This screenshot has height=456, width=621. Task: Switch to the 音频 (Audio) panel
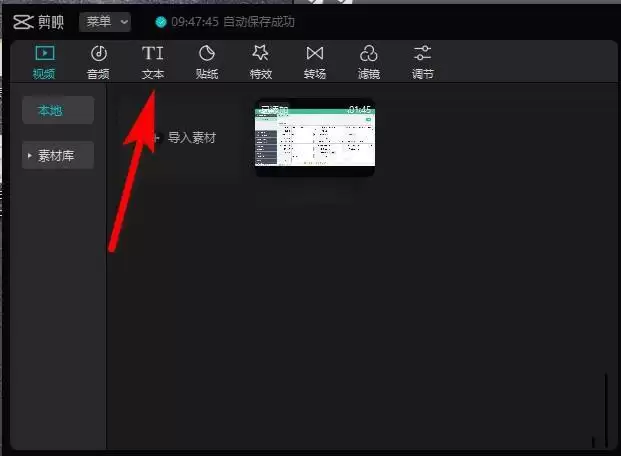coord(98,61)
